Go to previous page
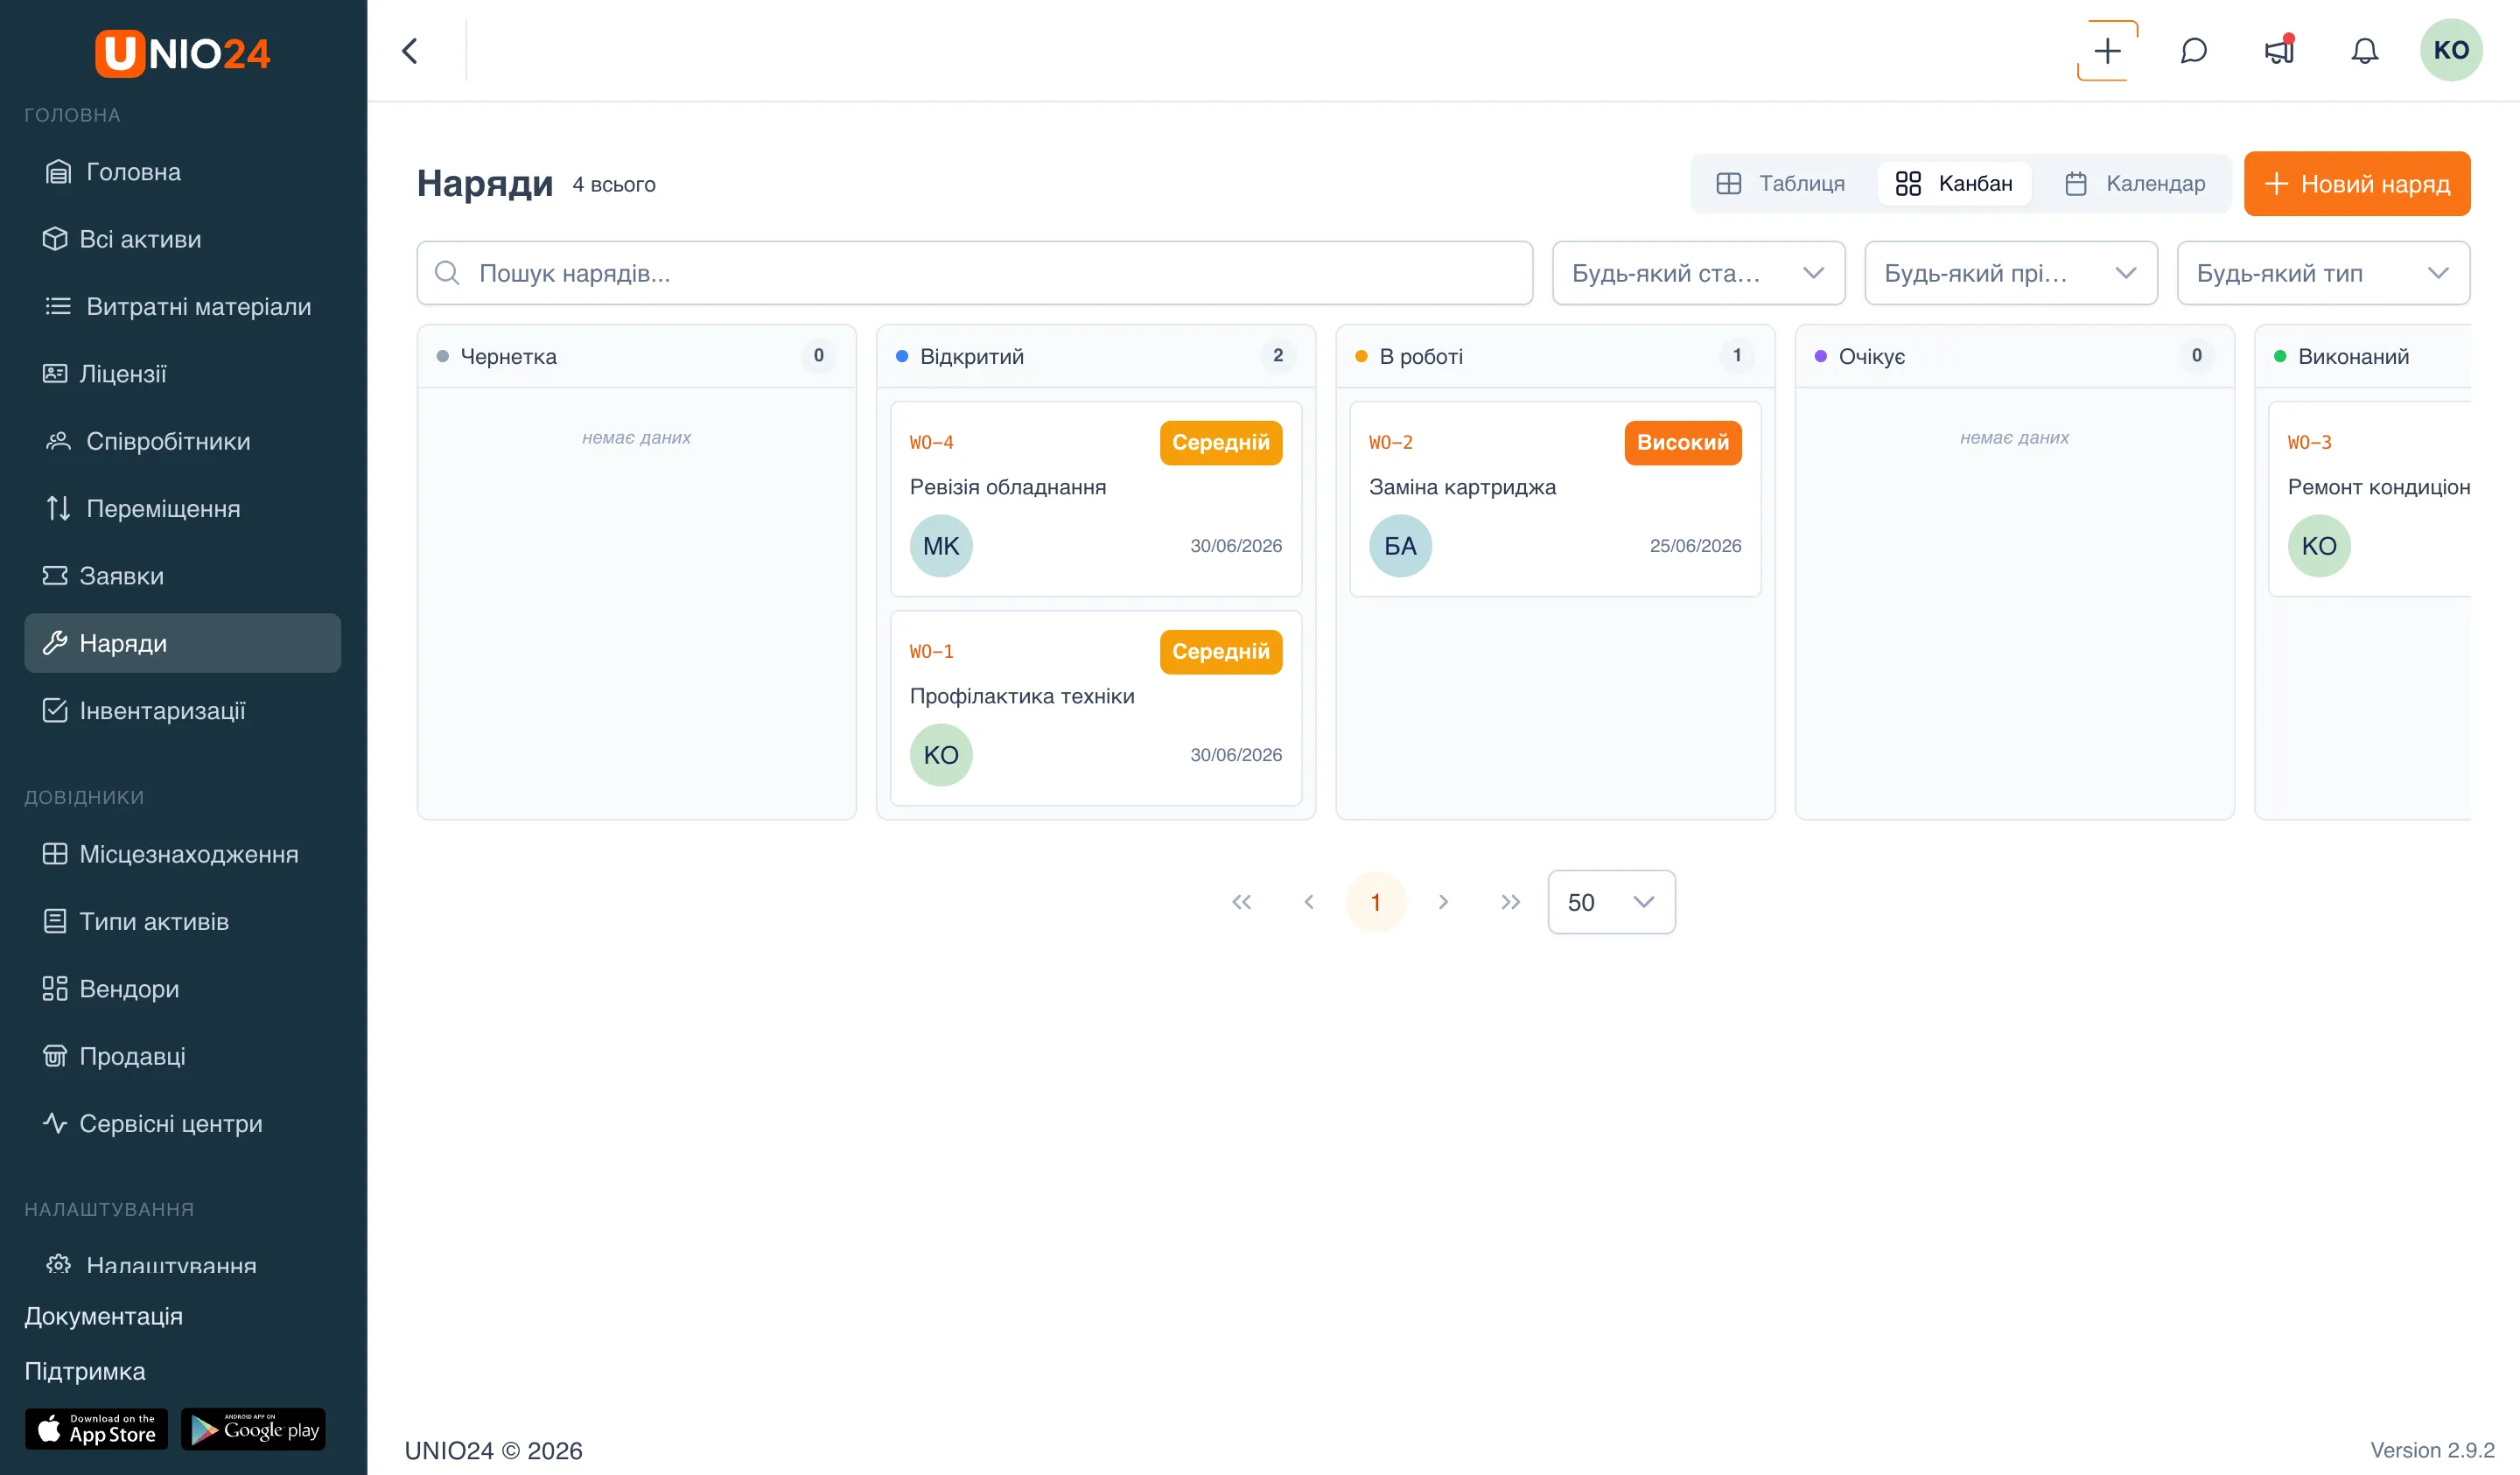 (x=1309, y=902)
